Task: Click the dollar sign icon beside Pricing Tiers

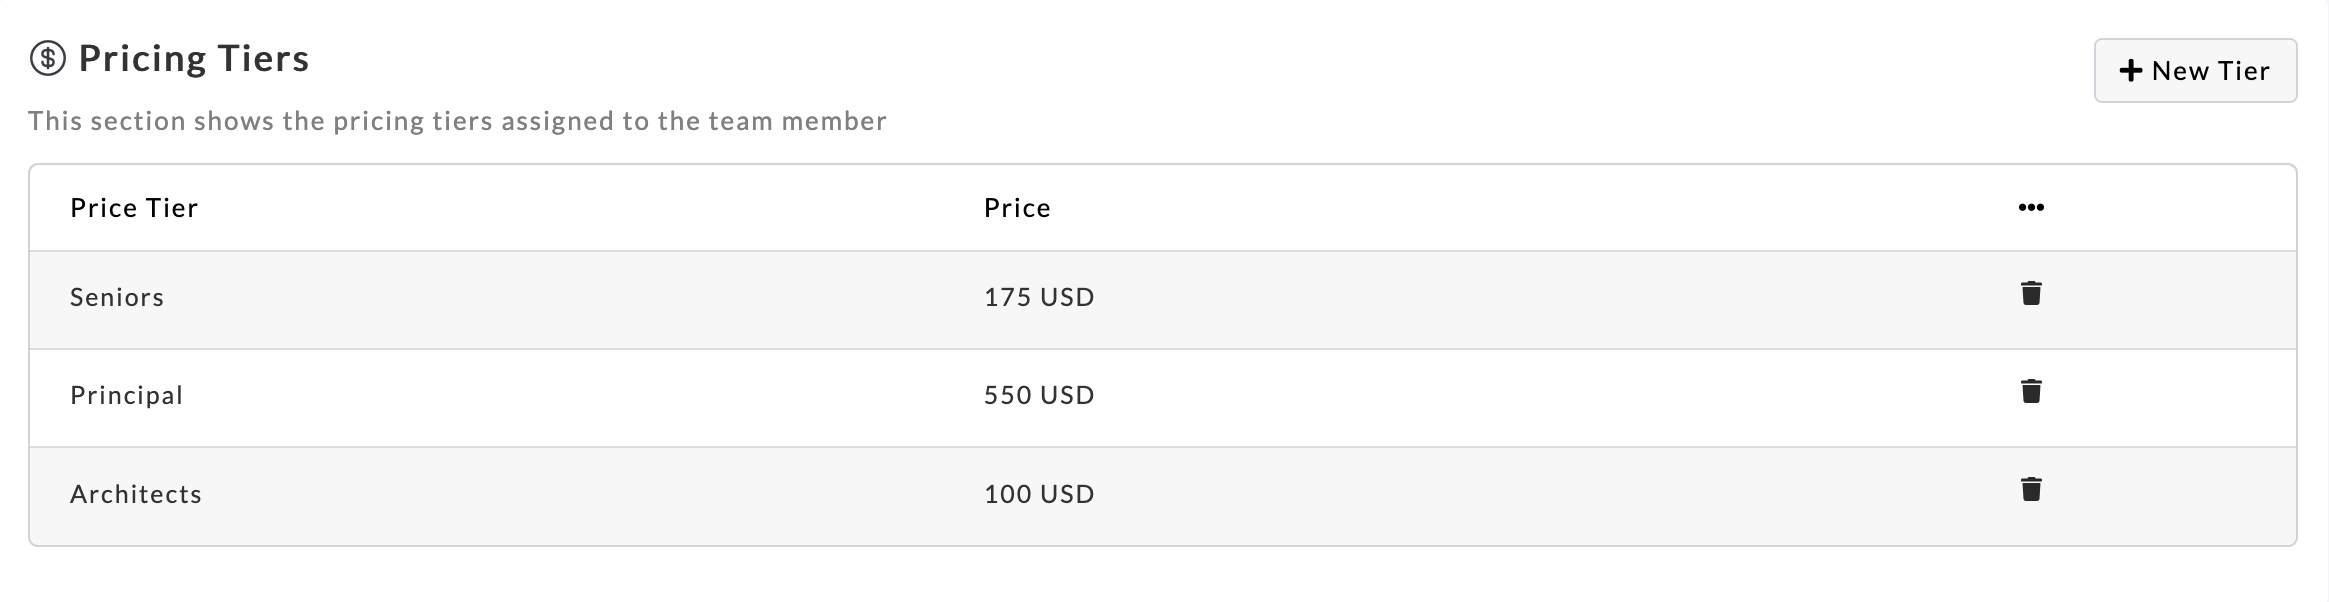Action: coord(47,59)
